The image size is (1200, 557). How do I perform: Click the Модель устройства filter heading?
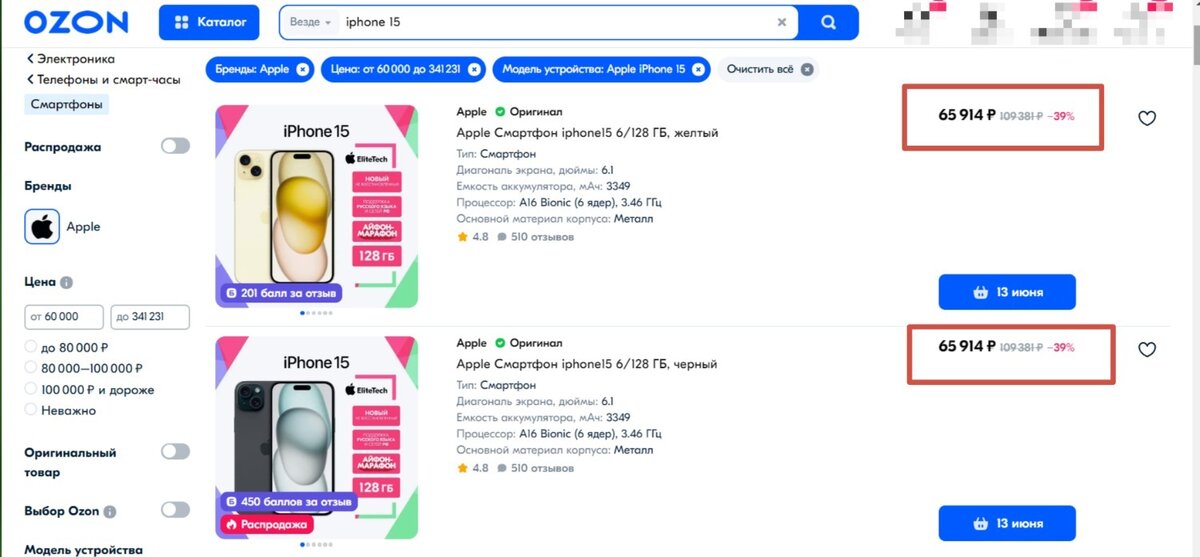click(x=83, y=549)
